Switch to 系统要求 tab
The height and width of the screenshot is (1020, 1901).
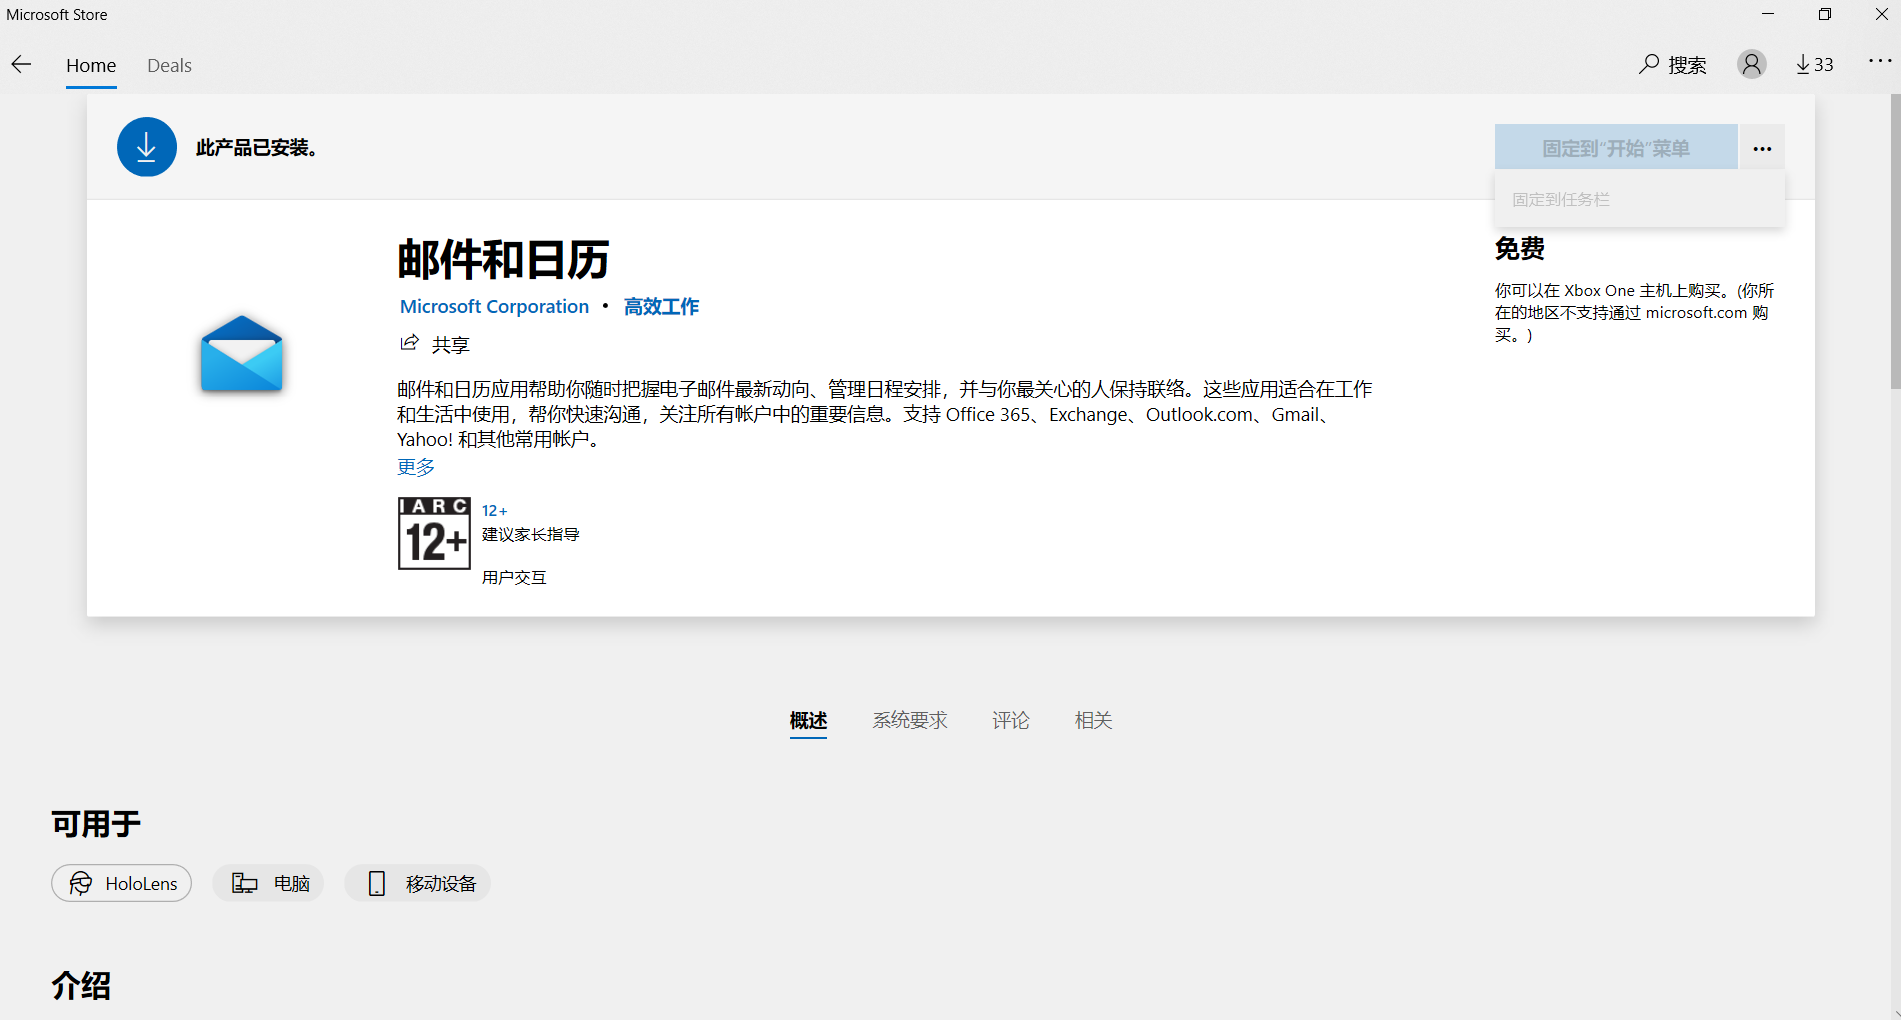910,720
